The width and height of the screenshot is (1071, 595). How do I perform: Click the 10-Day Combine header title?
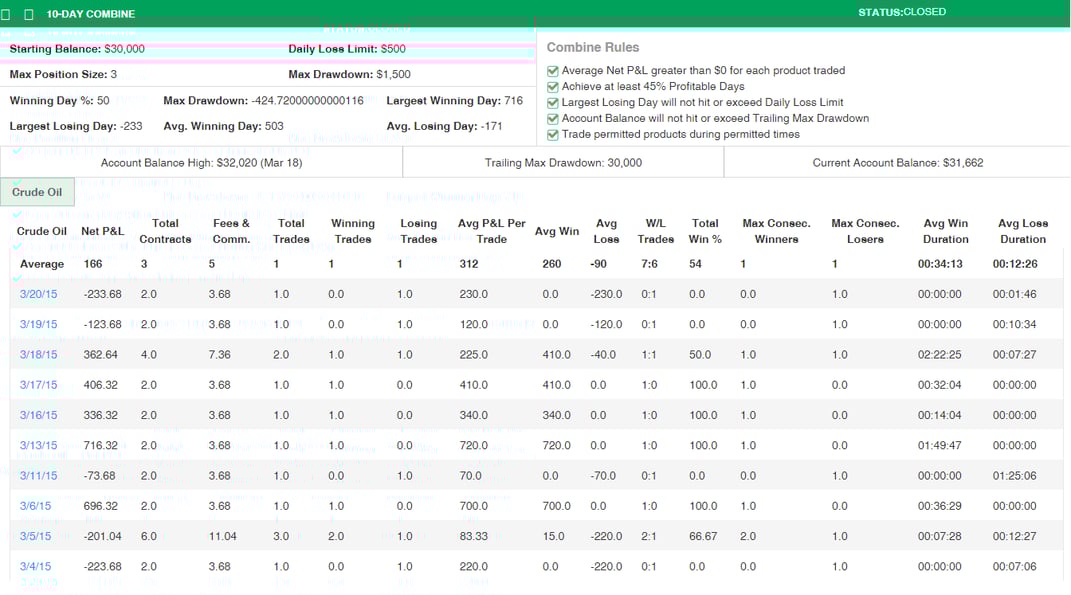tap(90, 15)
